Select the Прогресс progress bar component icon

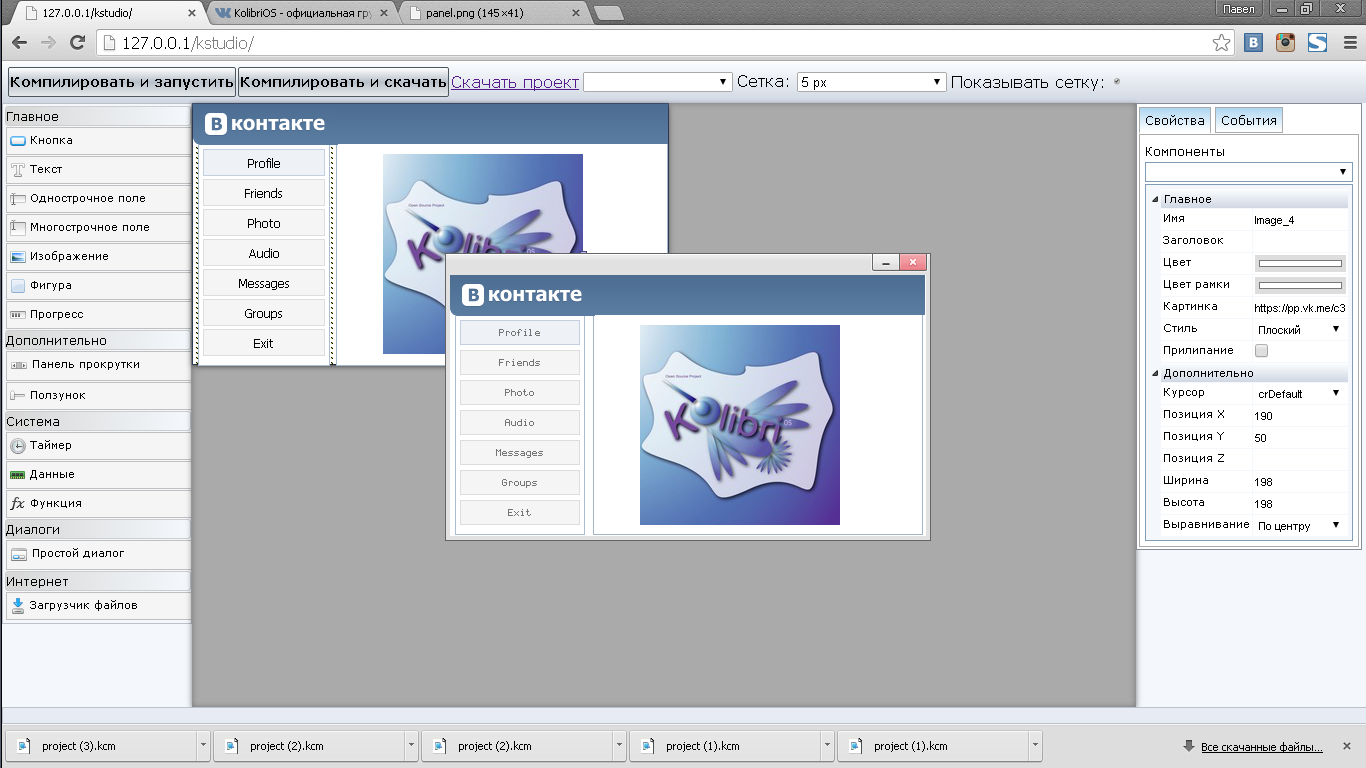[18, 315]
